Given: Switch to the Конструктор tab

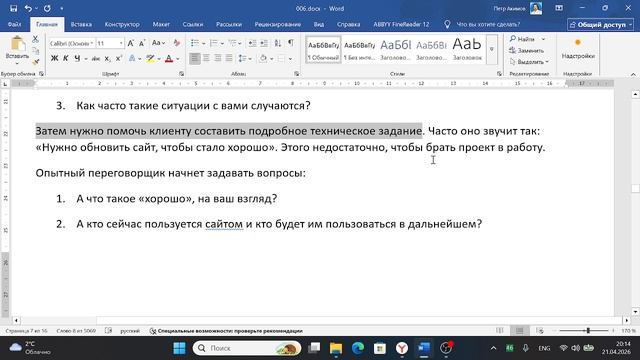Looking at the screenshot, I should pos(122,24).
